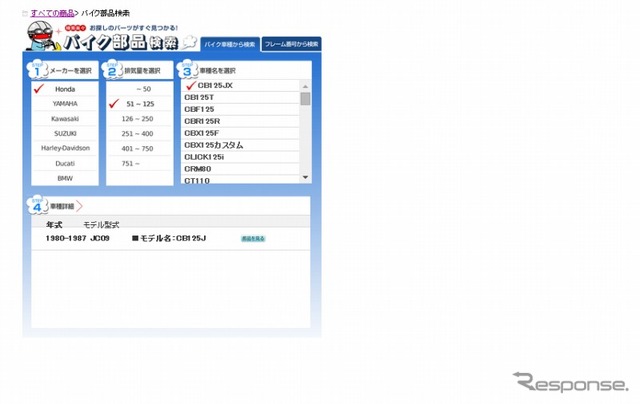
Task: Click the helmeted rider mascot icon
Action: coord(42,36)
